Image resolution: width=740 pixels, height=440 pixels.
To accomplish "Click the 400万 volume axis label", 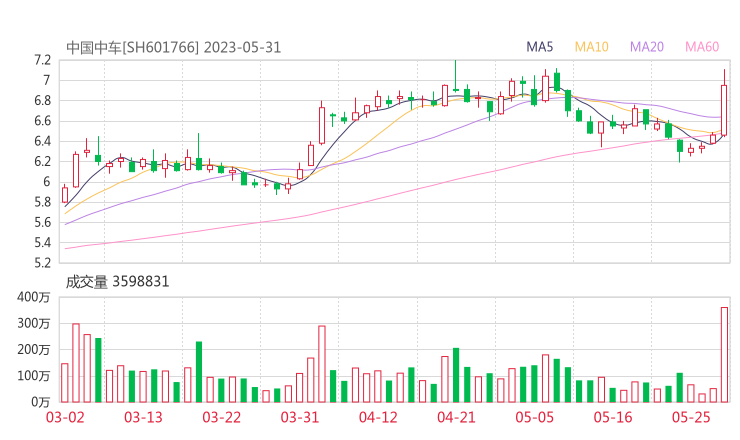I will point(33,297).
